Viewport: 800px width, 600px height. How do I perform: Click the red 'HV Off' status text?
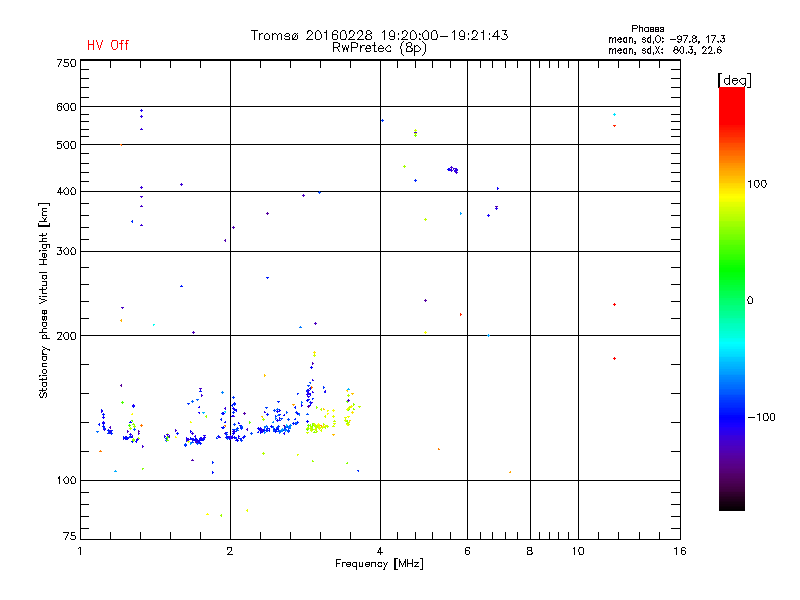(x=108, y=45)
